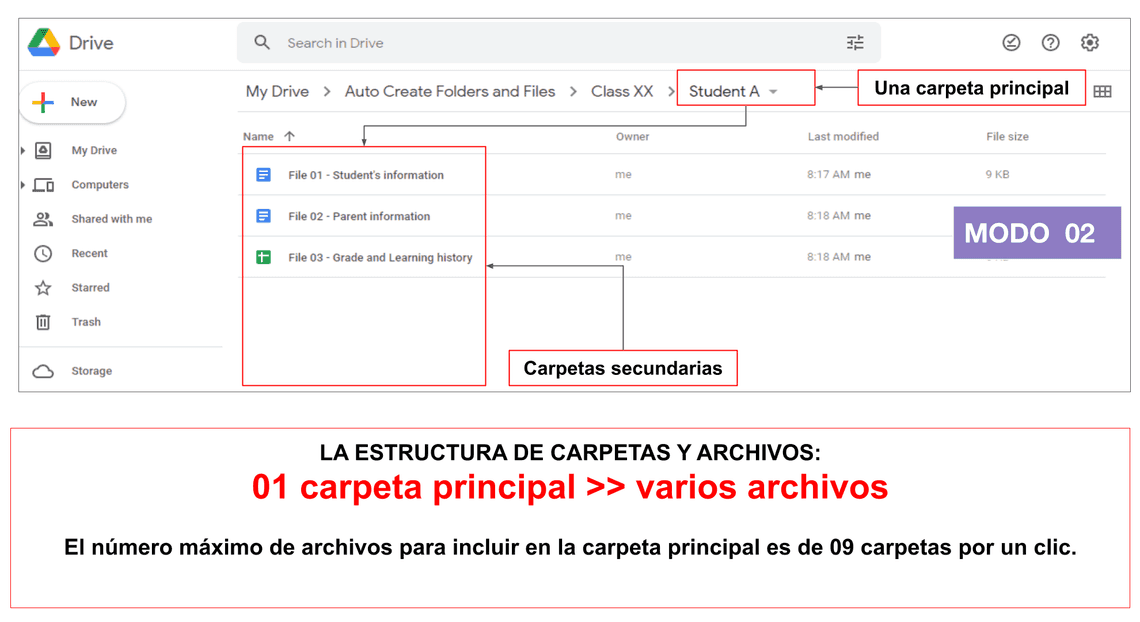The image size is (1140, 622).
Task: Switch to grid layout view
Action: (1102, 92)
